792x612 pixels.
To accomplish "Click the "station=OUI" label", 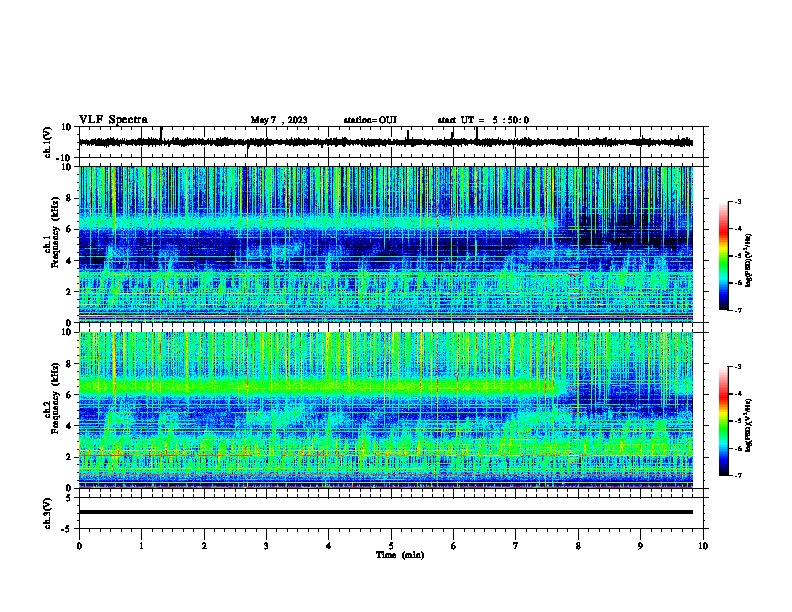I will (x=370, y=120).
